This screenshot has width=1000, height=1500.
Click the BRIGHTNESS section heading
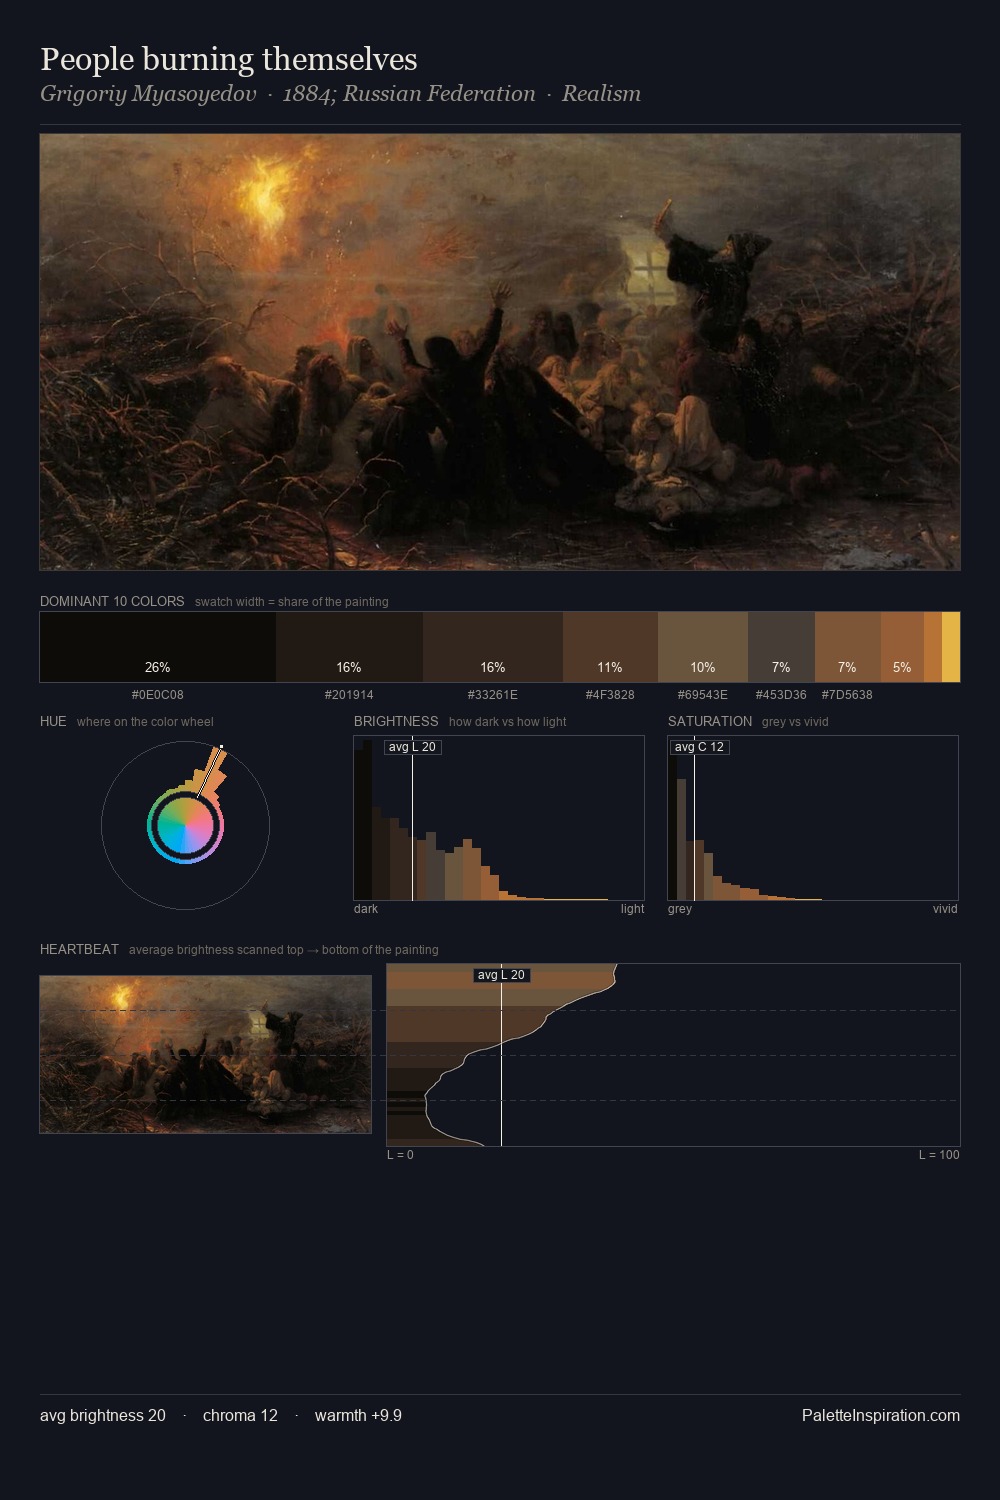click(396, 722)
